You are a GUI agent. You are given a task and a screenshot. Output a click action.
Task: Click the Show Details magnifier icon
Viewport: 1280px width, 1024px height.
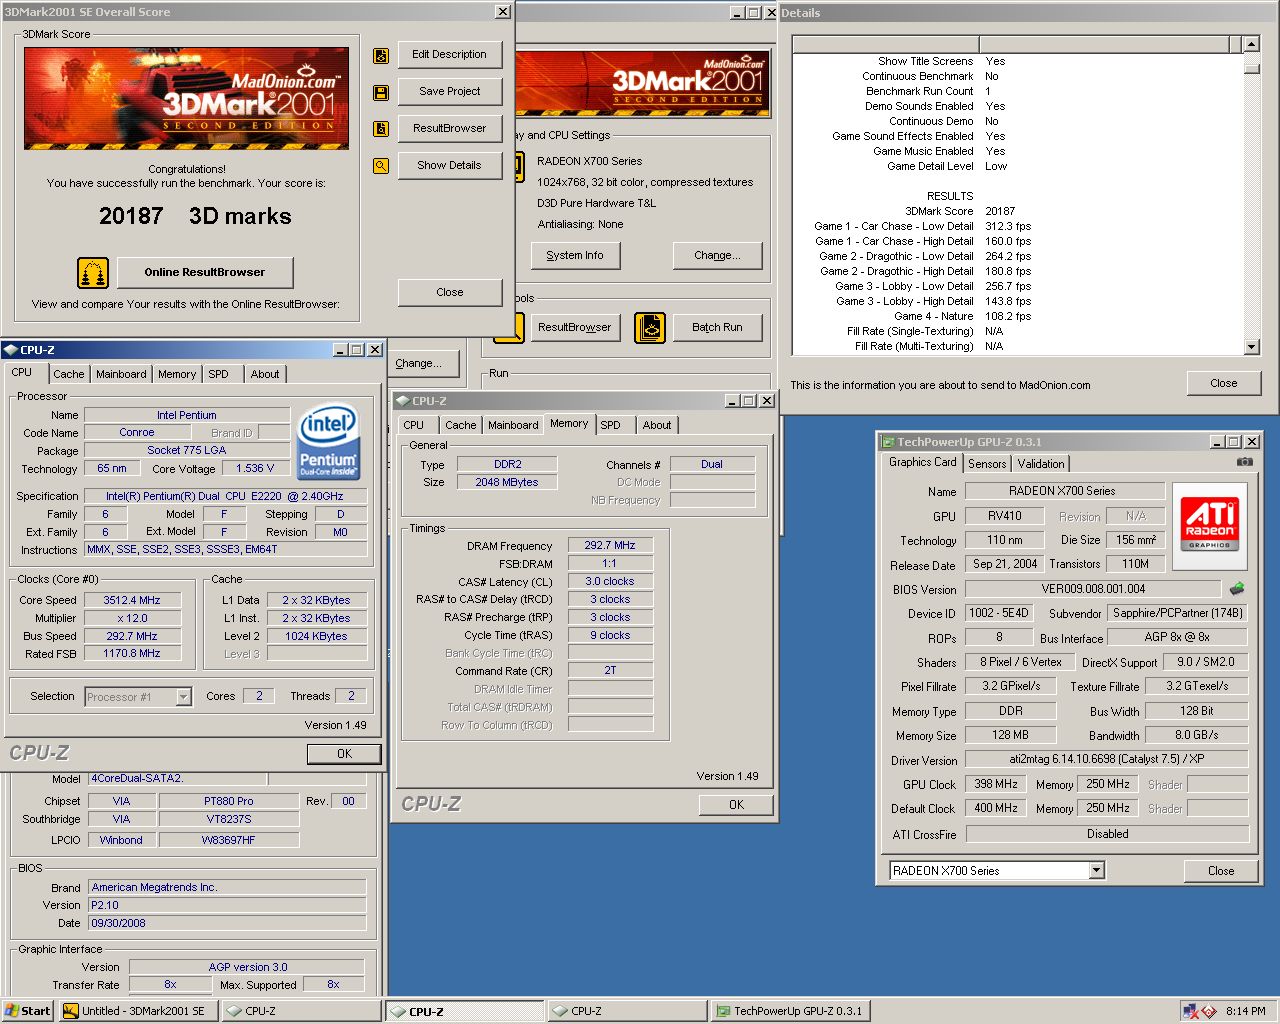[381, 166]
